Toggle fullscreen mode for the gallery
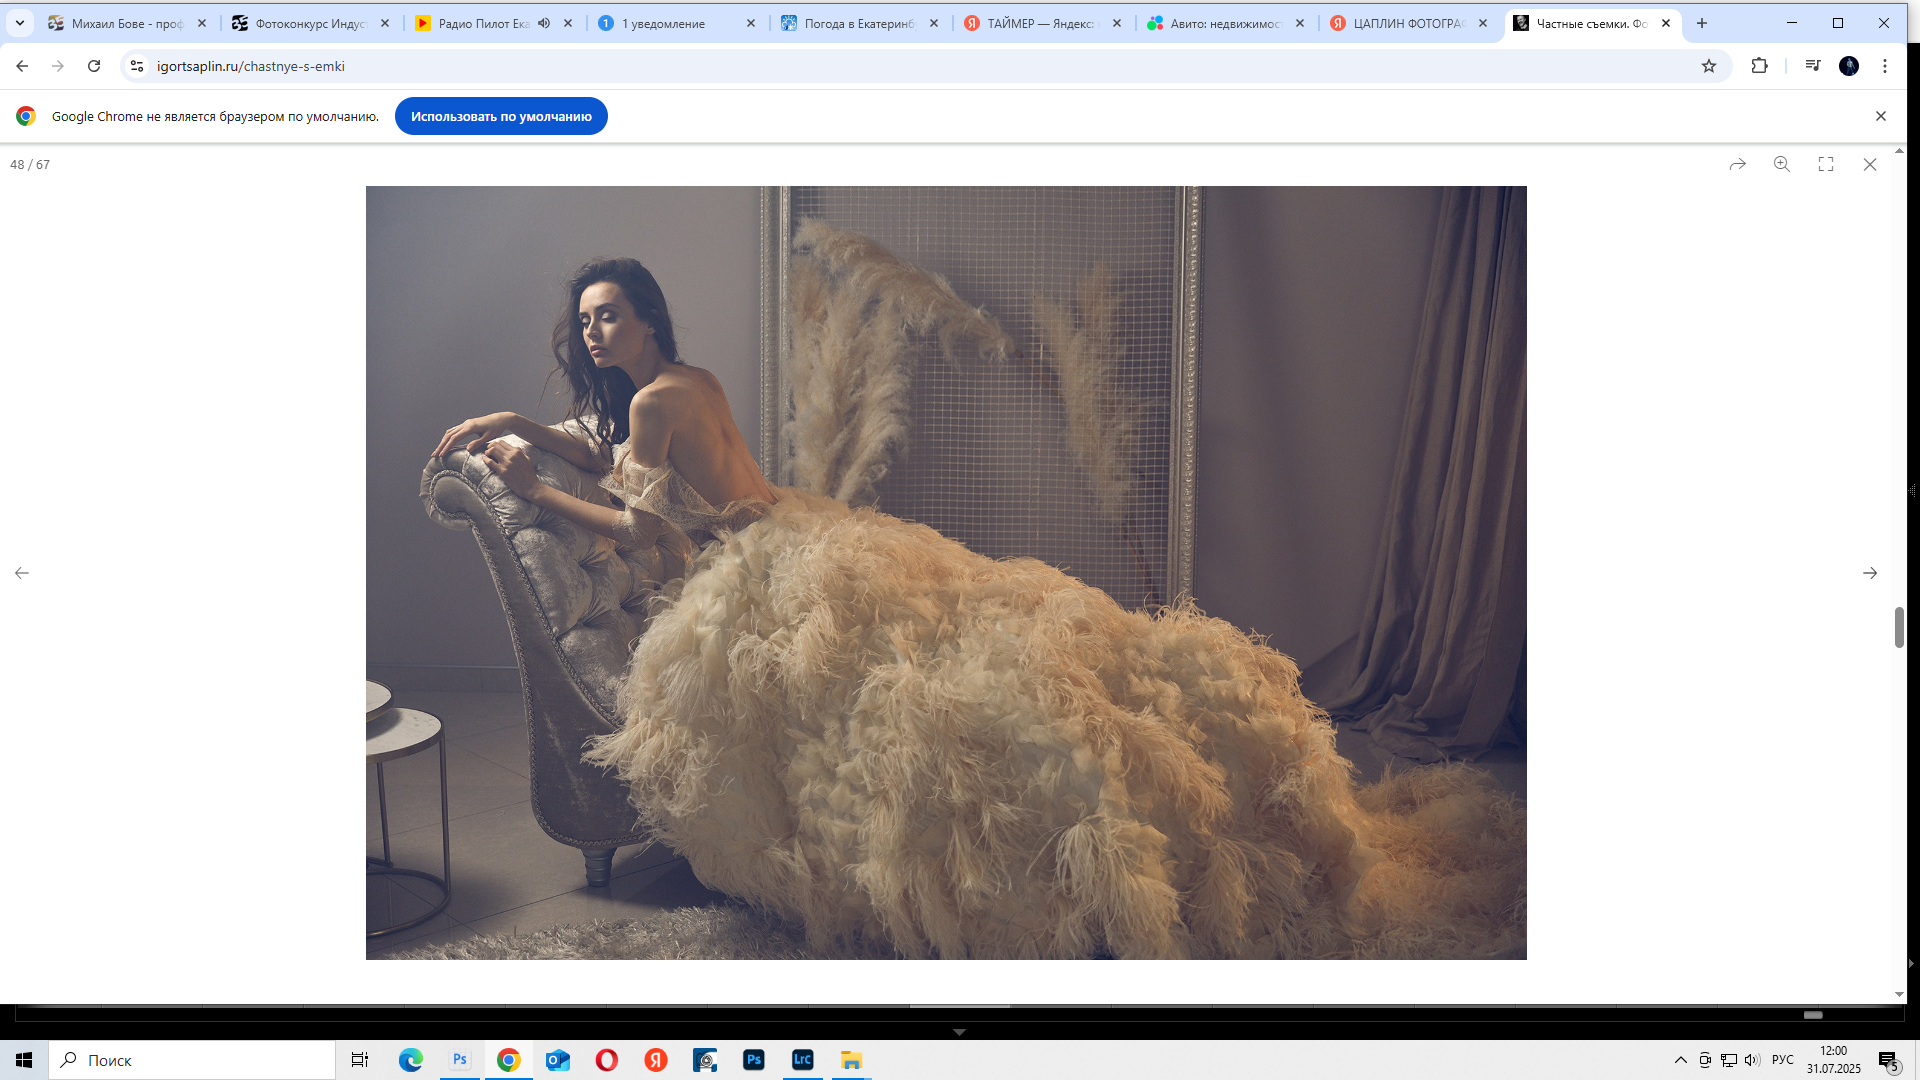The image size is (1920, 1080). click(1826, 164)
